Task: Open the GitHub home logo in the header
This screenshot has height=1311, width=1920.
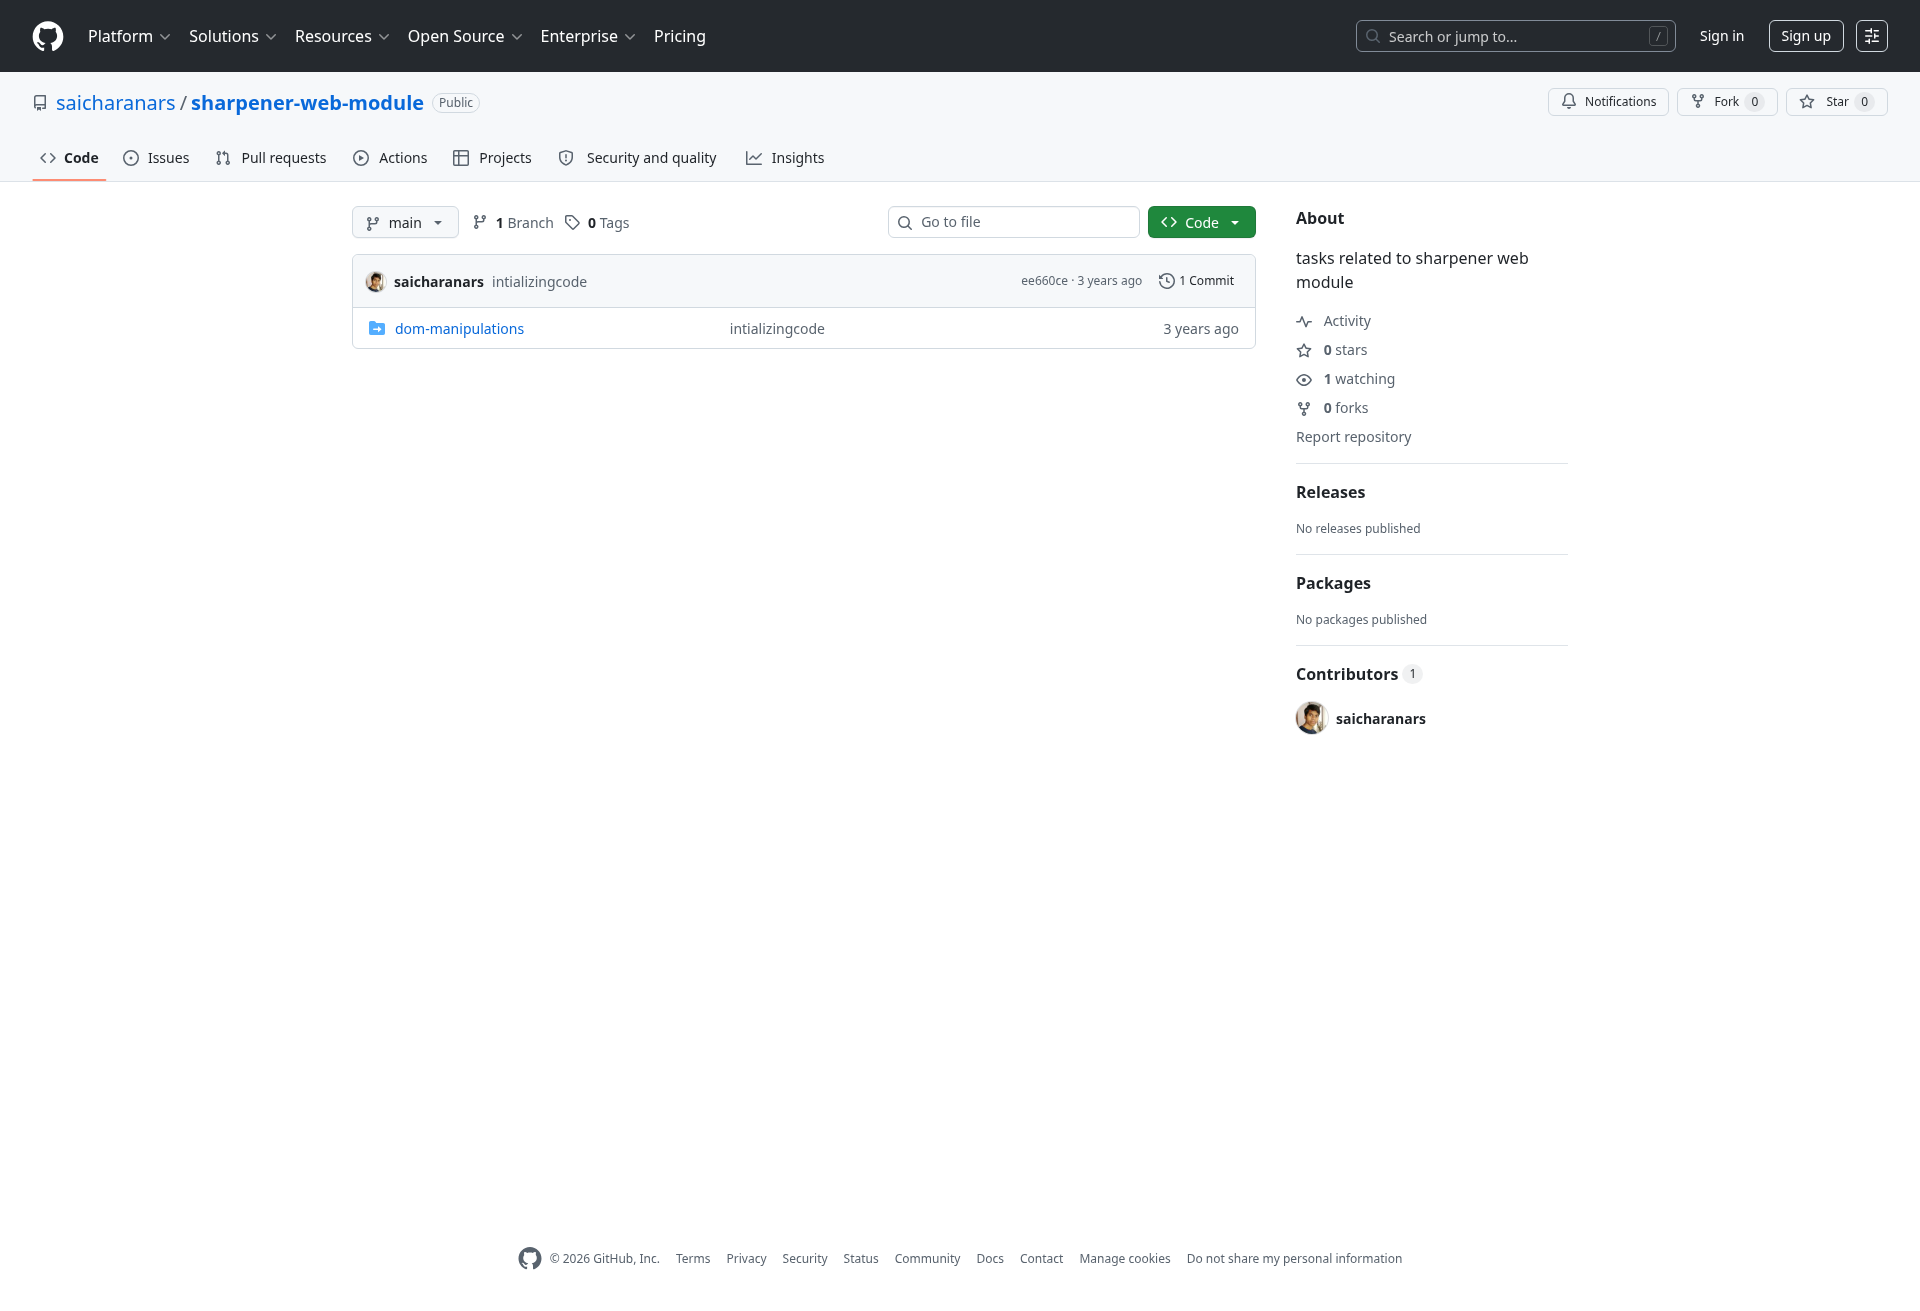Action: tap(48, 36)
